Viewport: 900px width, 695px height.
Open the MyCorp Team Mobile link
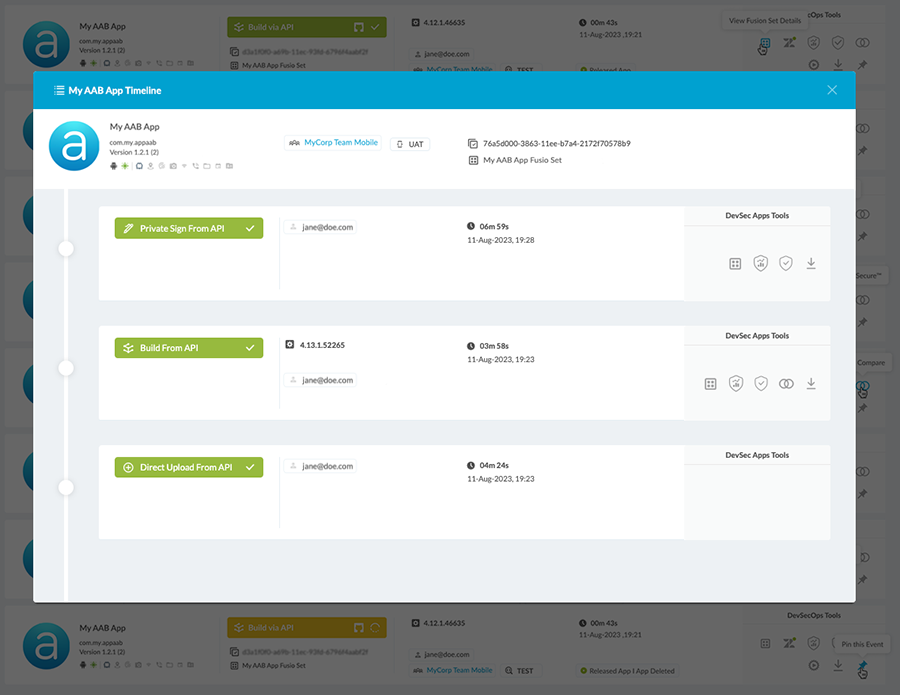pyautogui.click(x=340, y=143)
